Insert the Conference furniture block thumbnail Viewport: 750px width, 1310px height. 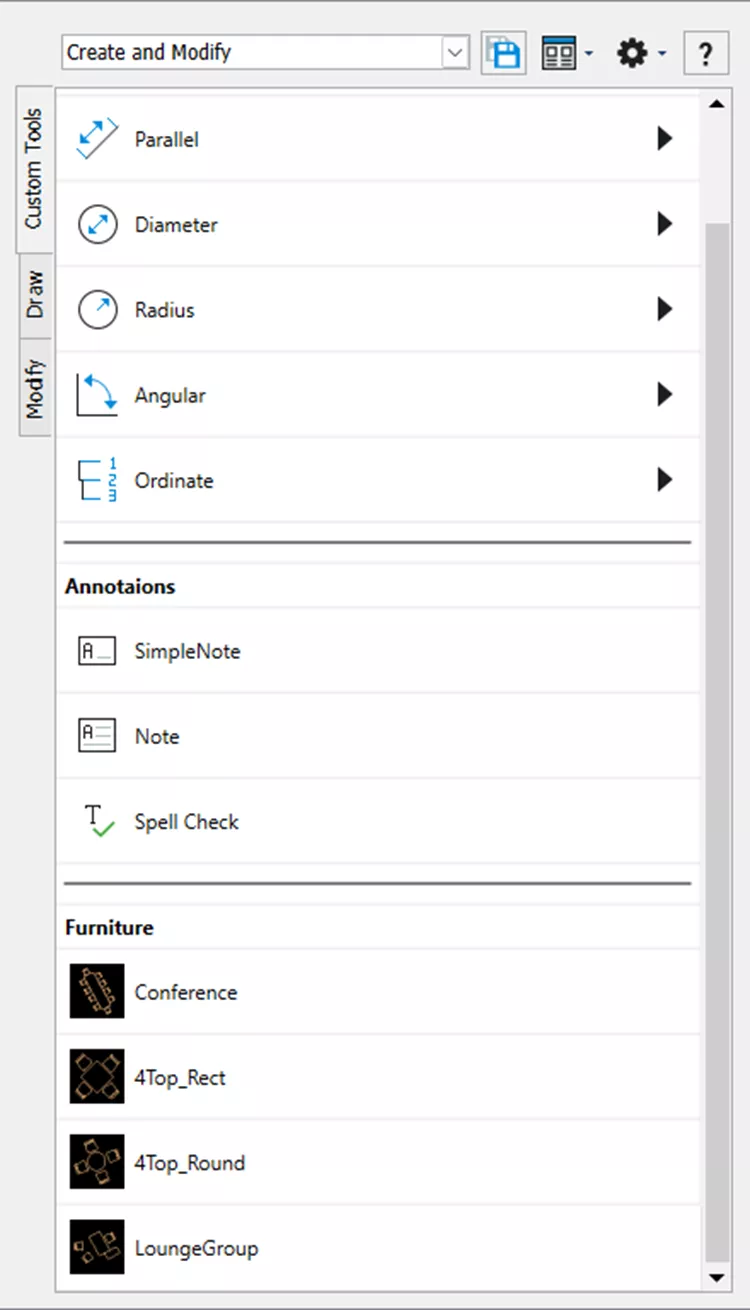pyautogui.click(x=97, y=992)
